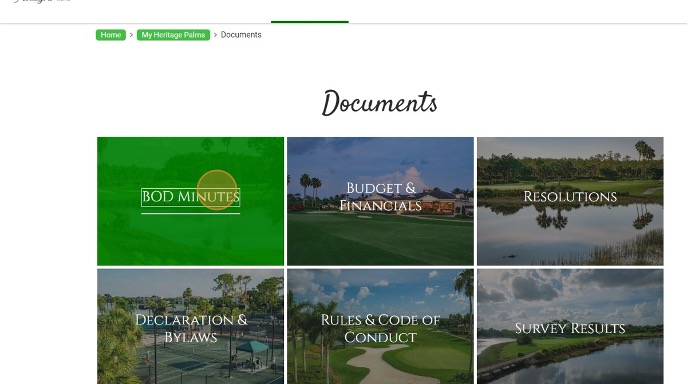
Task: Click the palm tree reflection in the Resolutions photo
Action: pyautogui.click(x=553, y=219)
